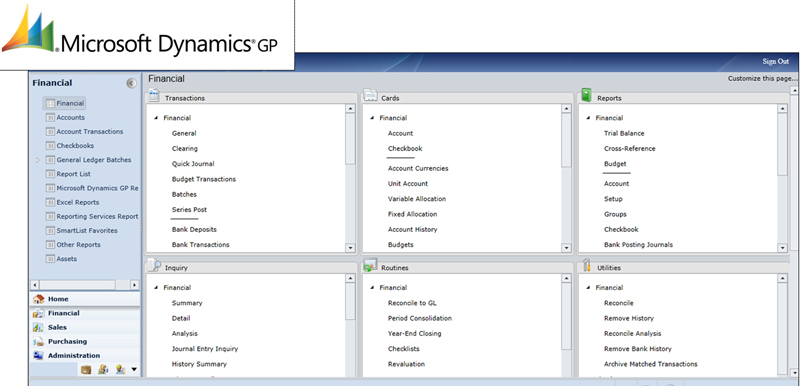Open Budget Transactions entry
This screenshot has width=800, height=386.
[x=204, y=179]
